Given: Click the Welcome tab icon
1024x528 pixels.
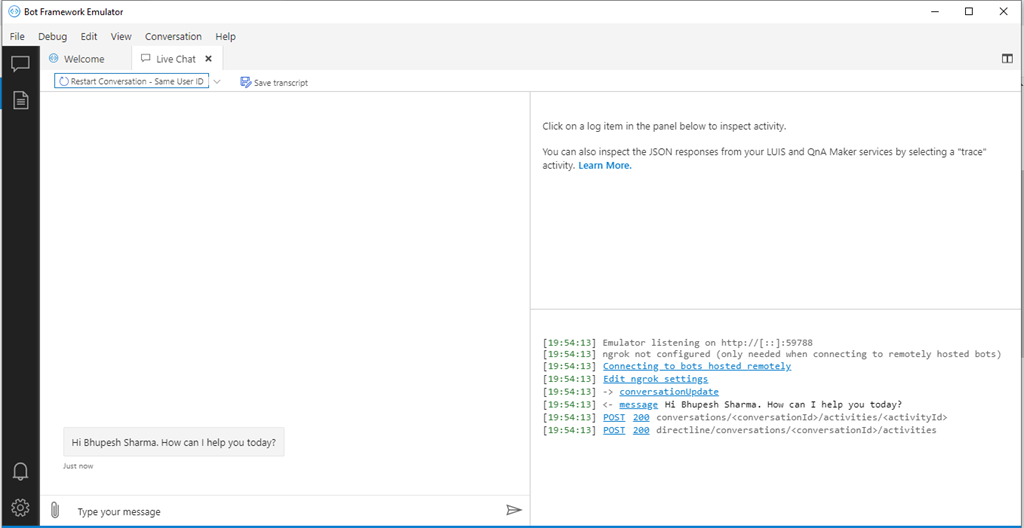Looking at the screenshot, I should click(x=54, y=58).
